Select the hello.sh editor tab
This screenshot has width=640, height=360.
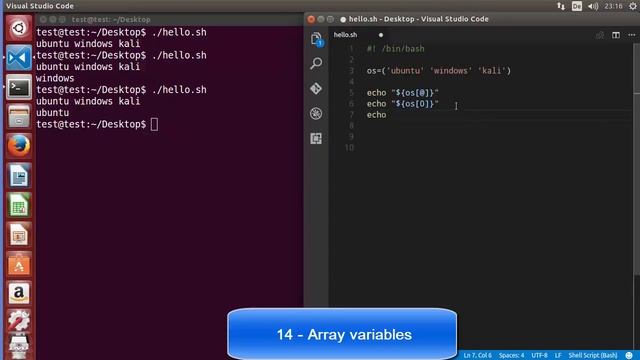click(x=345, y=35)
